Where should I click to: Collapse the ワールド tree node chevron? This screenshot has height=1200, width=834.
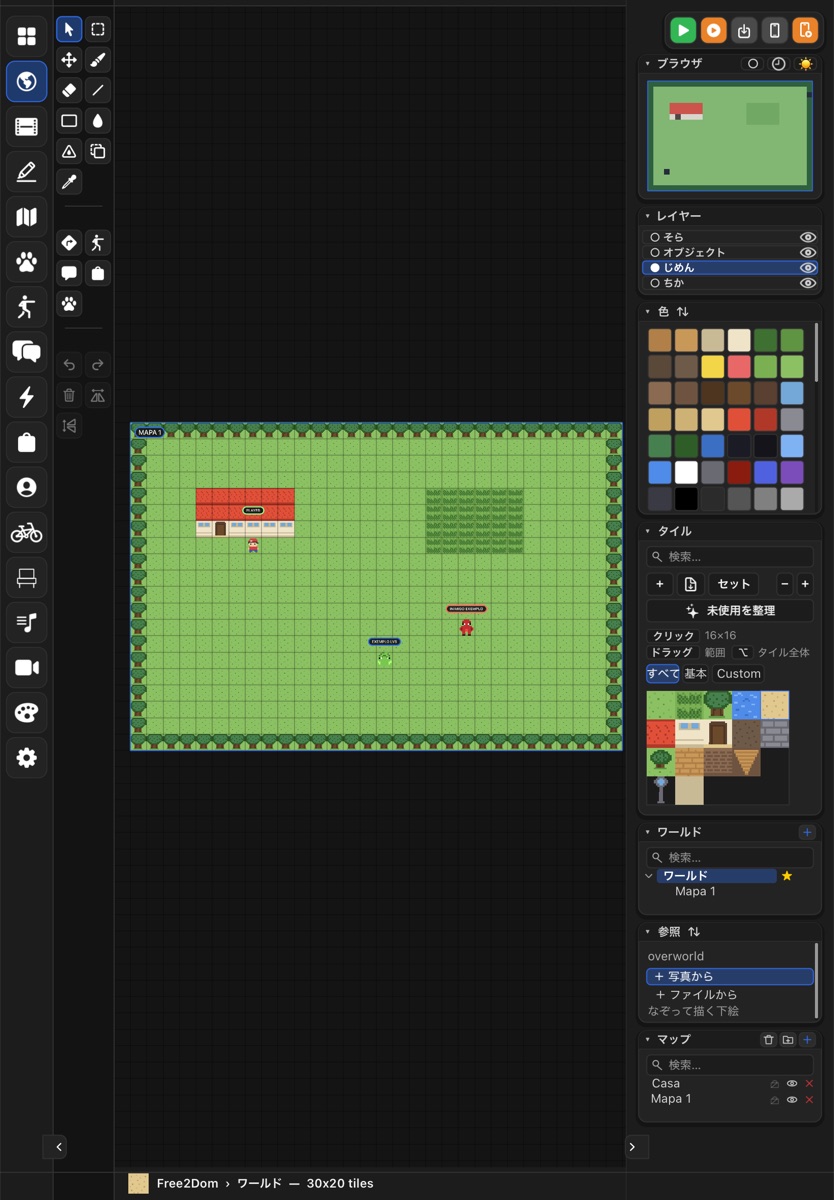(650, 876)
